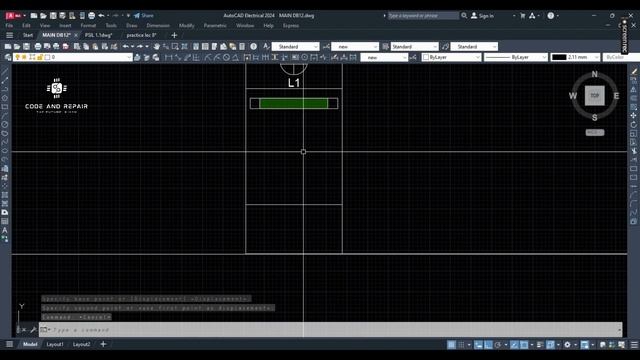Click the keyword search input field
Screen dimensions: 640x360
click(423, 16)
